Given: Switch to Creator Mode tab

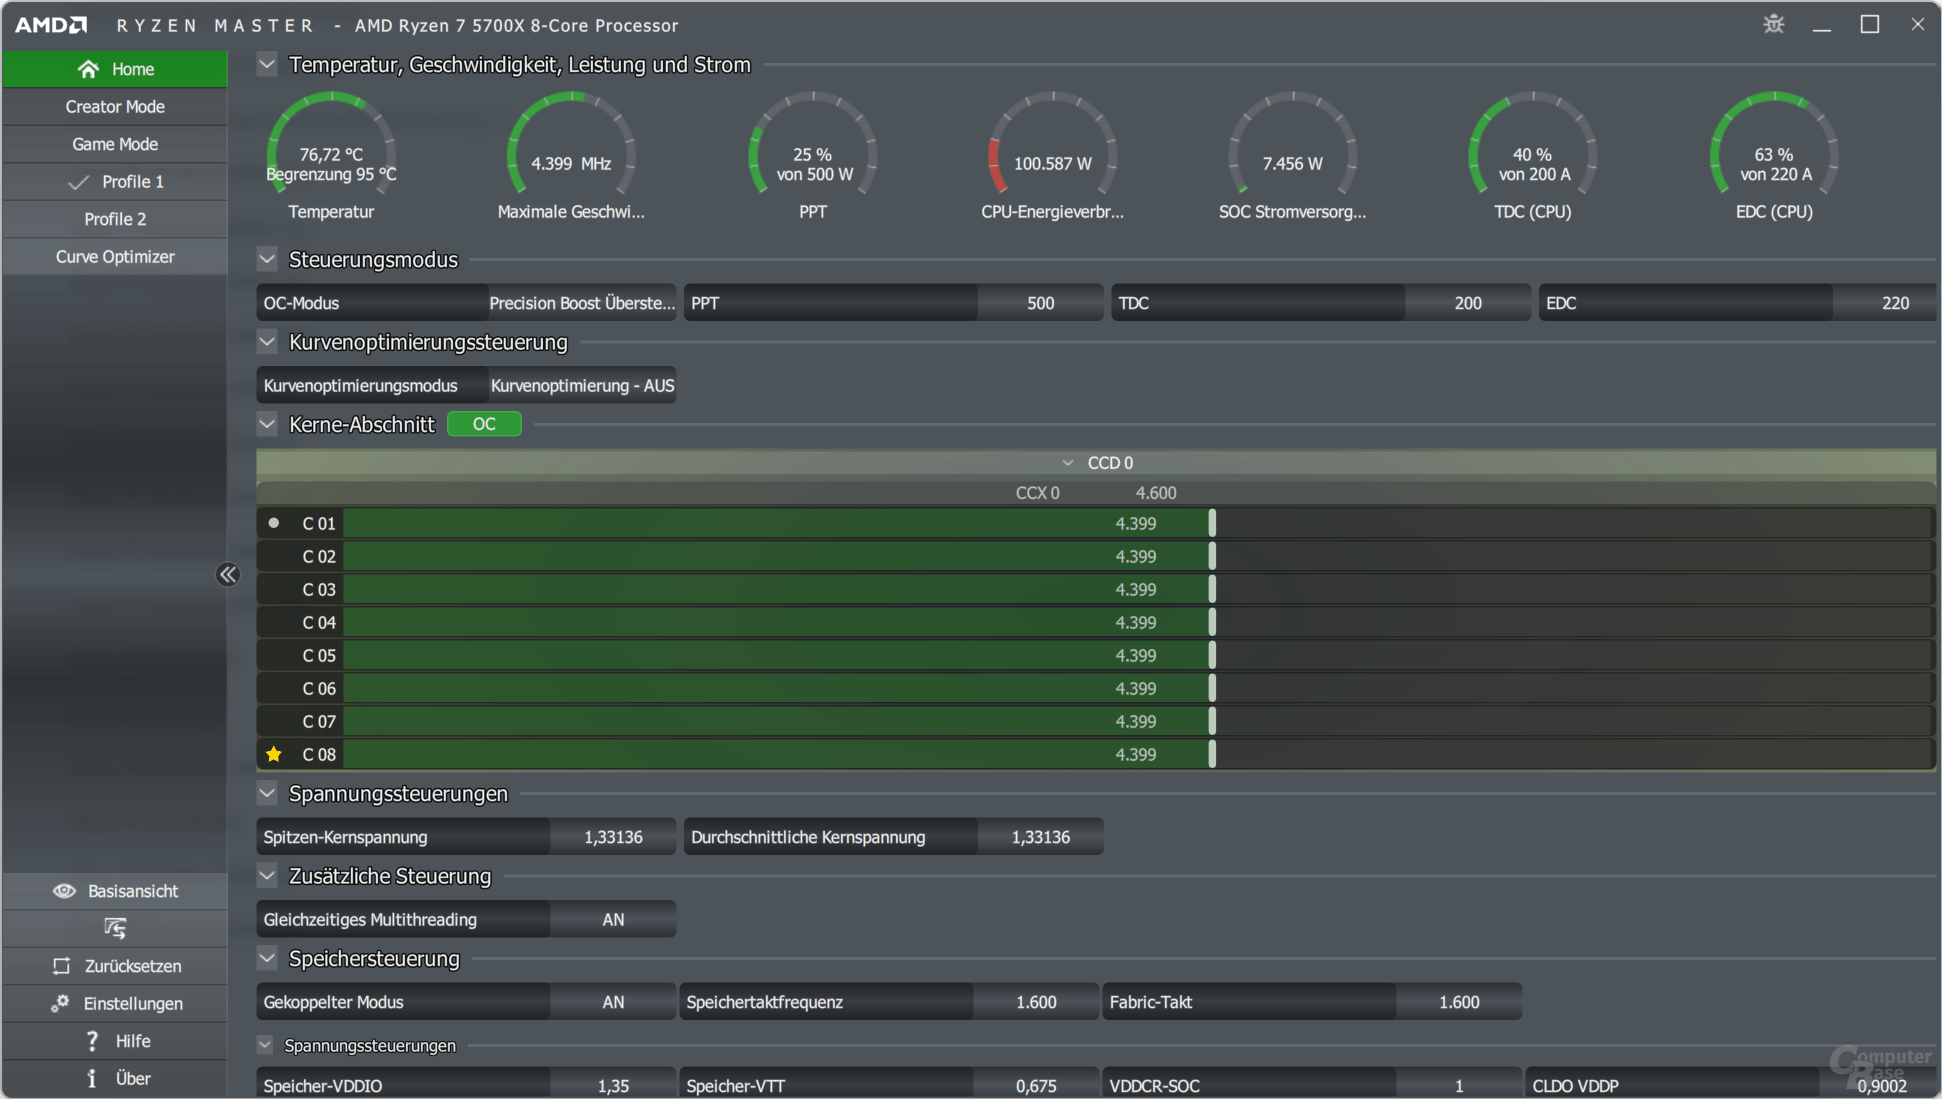Looking at the screenshot, I should pos(115,107).
